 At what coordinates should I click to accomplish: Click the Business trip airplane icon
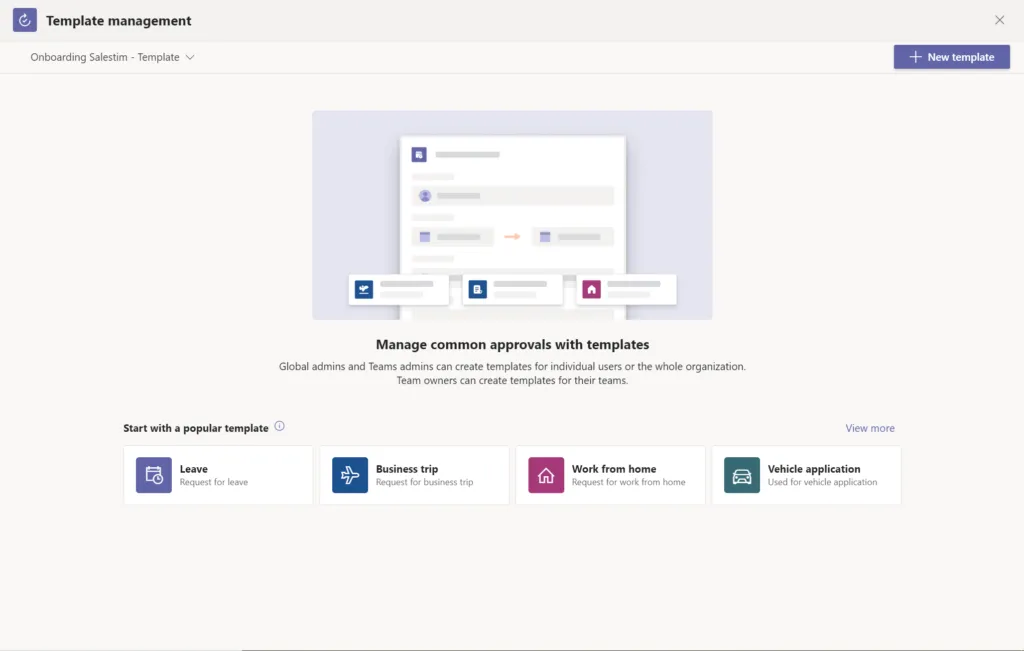350,475
